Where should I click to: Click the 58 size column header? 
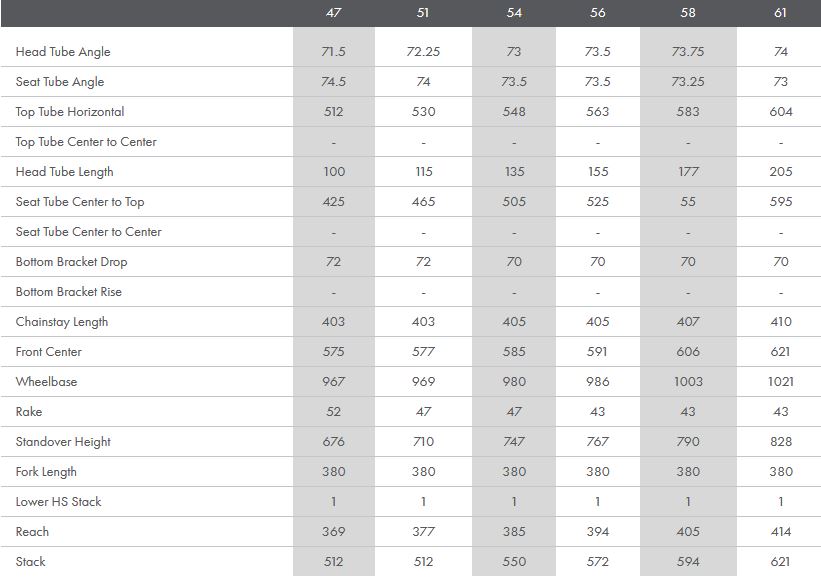(x=688, y=13)
